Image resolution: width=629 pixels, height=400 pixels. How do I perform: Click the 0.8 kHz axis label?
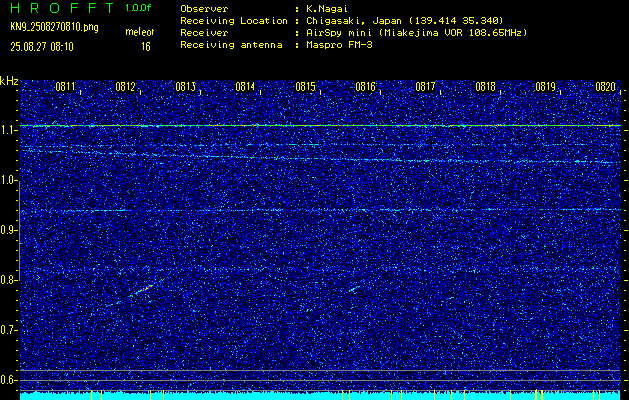[x=8, y=280]
